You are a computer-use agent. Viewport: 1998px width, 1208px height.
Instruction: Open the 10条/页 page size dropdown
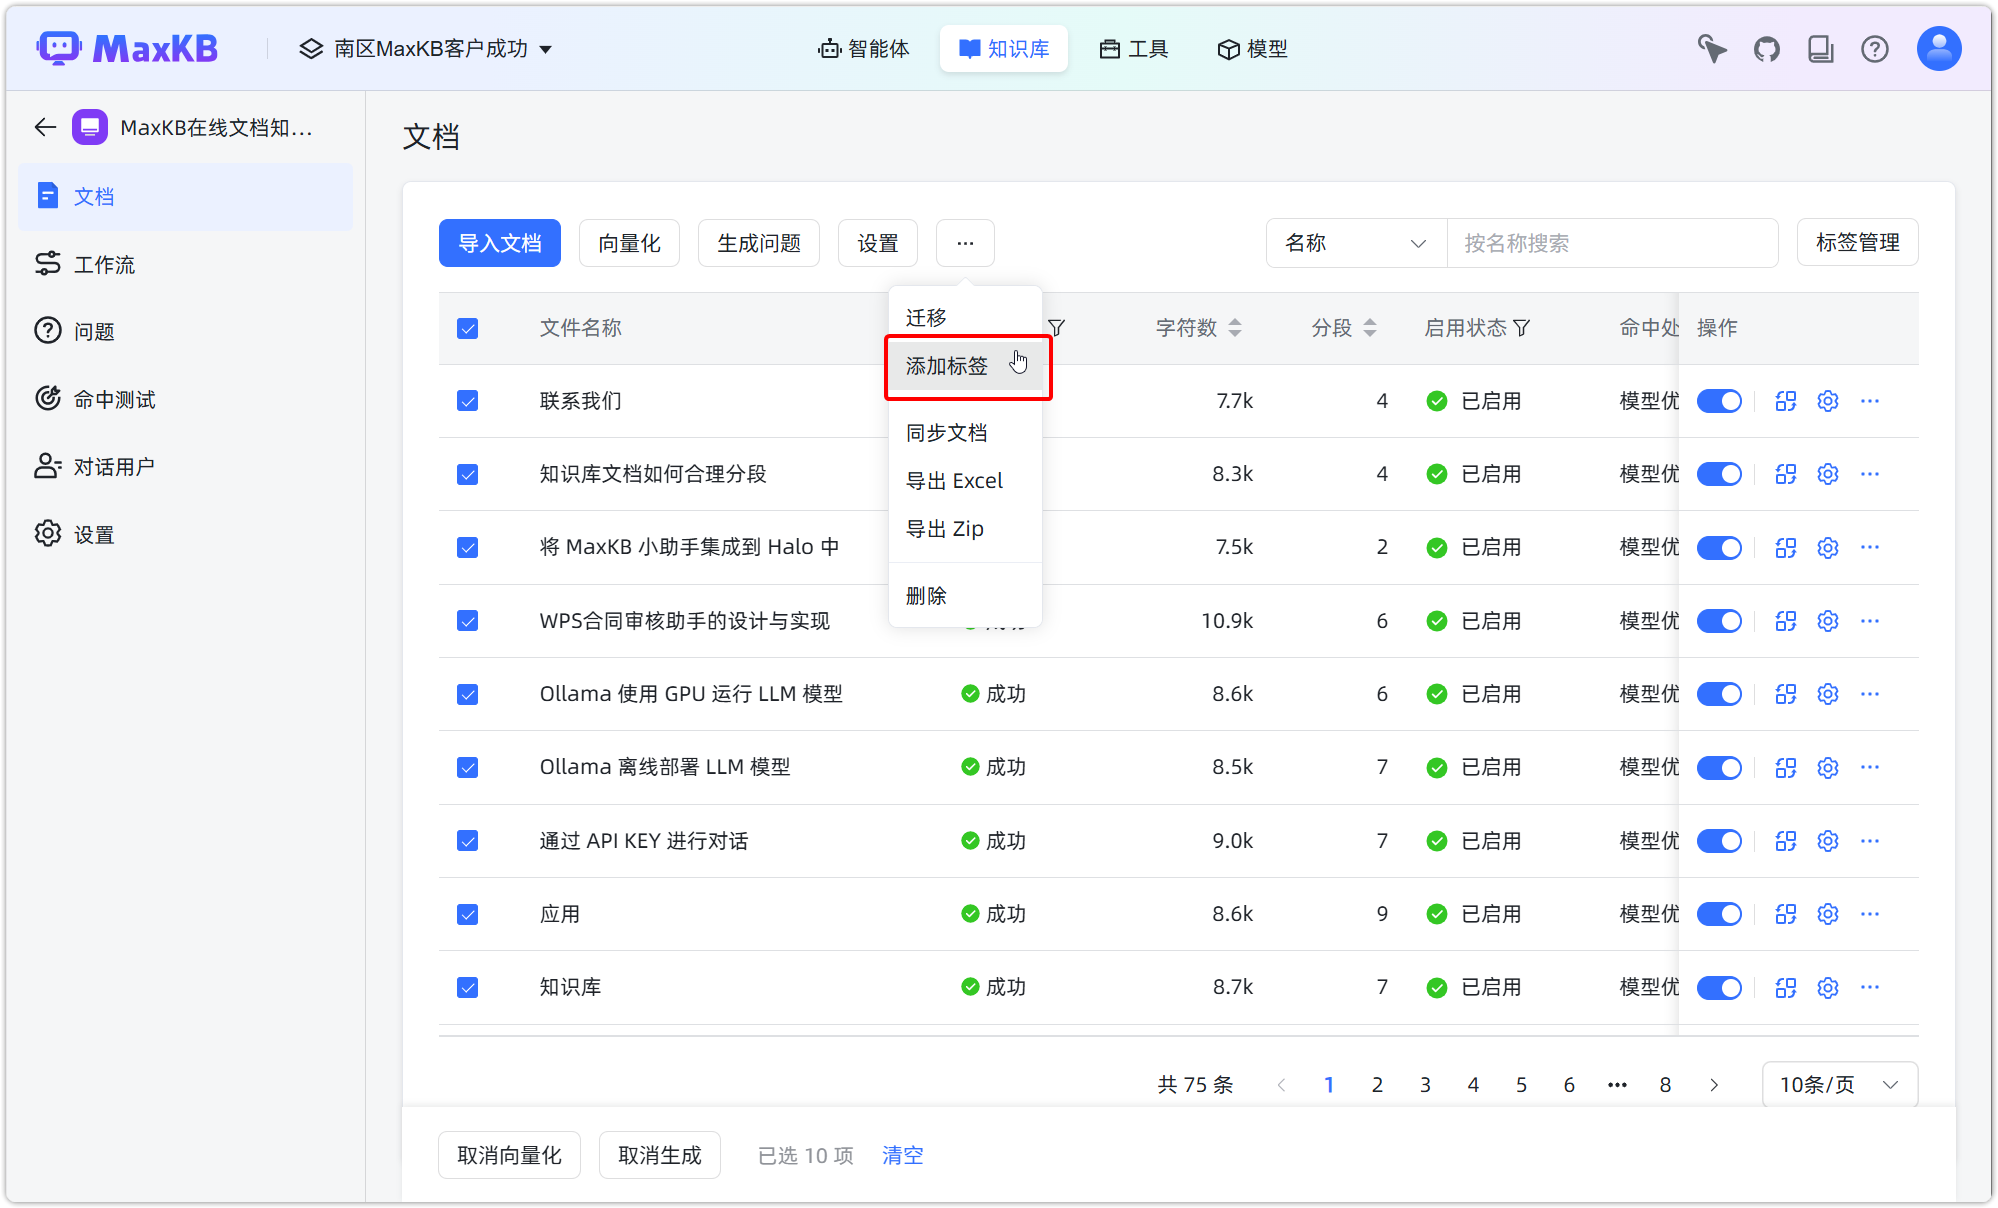pyautogui.click(x=1839, y=1084)
